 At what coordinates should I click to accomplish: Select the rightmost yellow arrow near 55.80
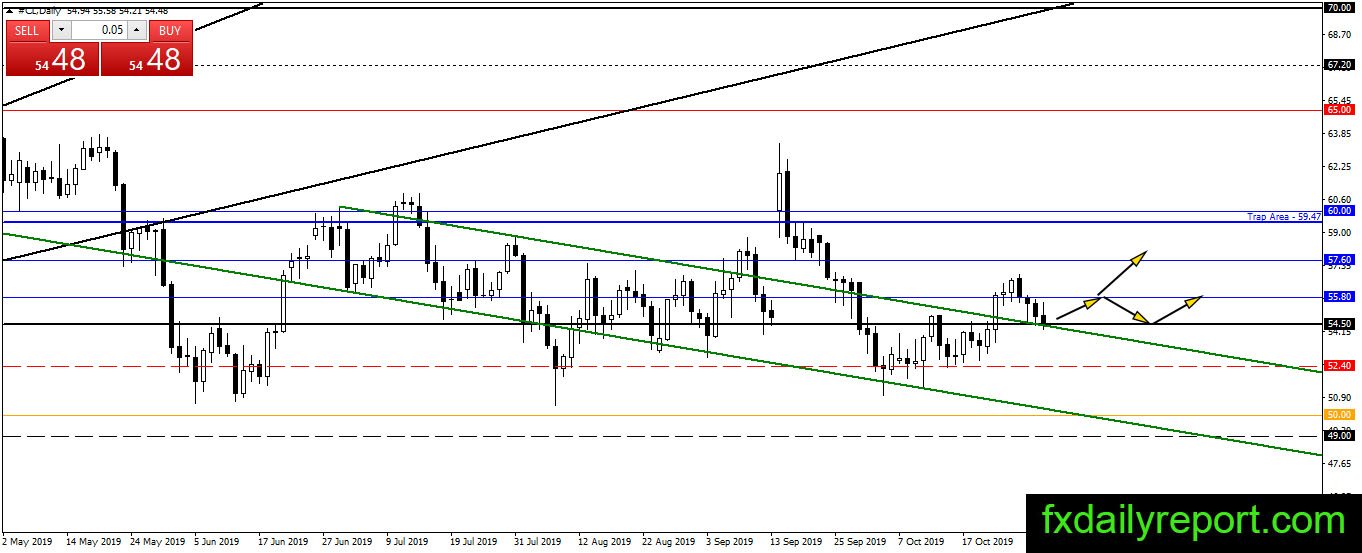point(1178,309)
